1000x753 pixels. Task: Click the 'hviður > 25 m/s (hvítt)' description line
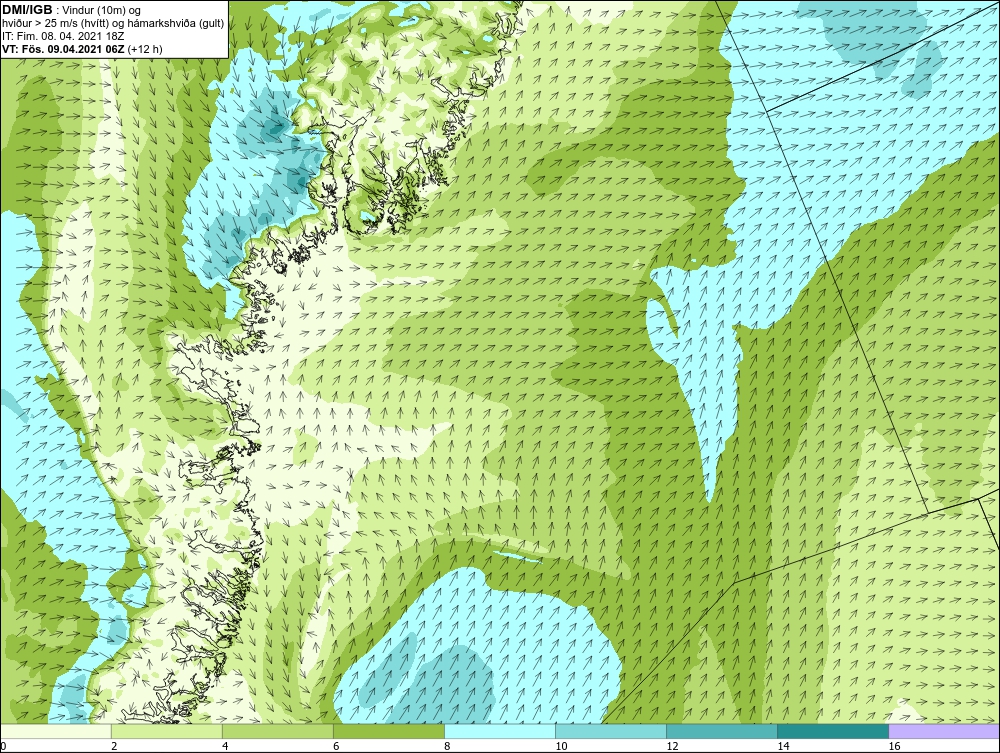[x=113, y=24]
